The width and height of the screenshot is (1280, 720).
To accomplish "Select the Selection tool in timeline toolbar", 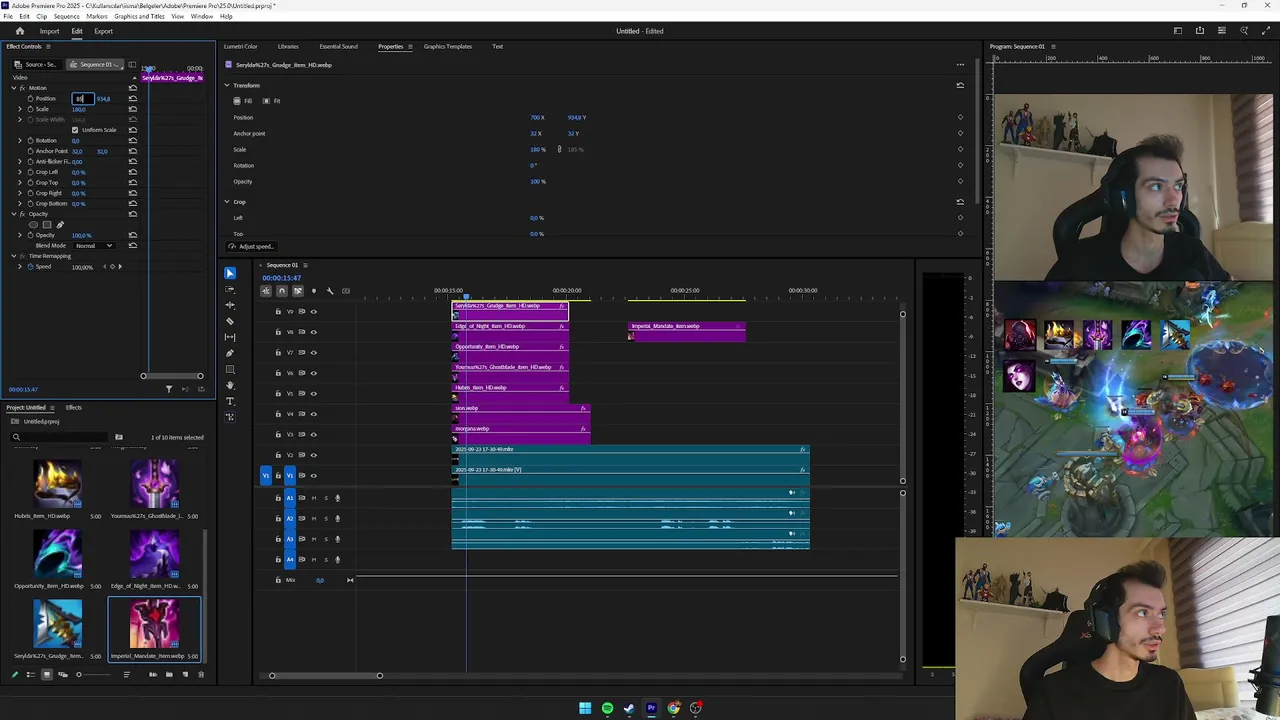I will coord(230,273).
